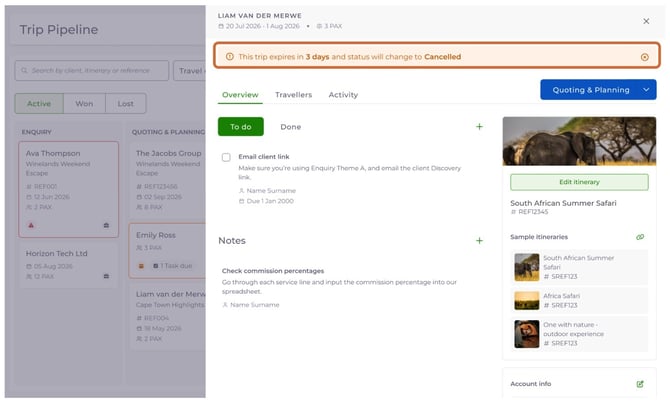The width and height of the screenshot is (670, 406).
Task: Click the person icon beside task Name Surname
Action: click(241, 191)
